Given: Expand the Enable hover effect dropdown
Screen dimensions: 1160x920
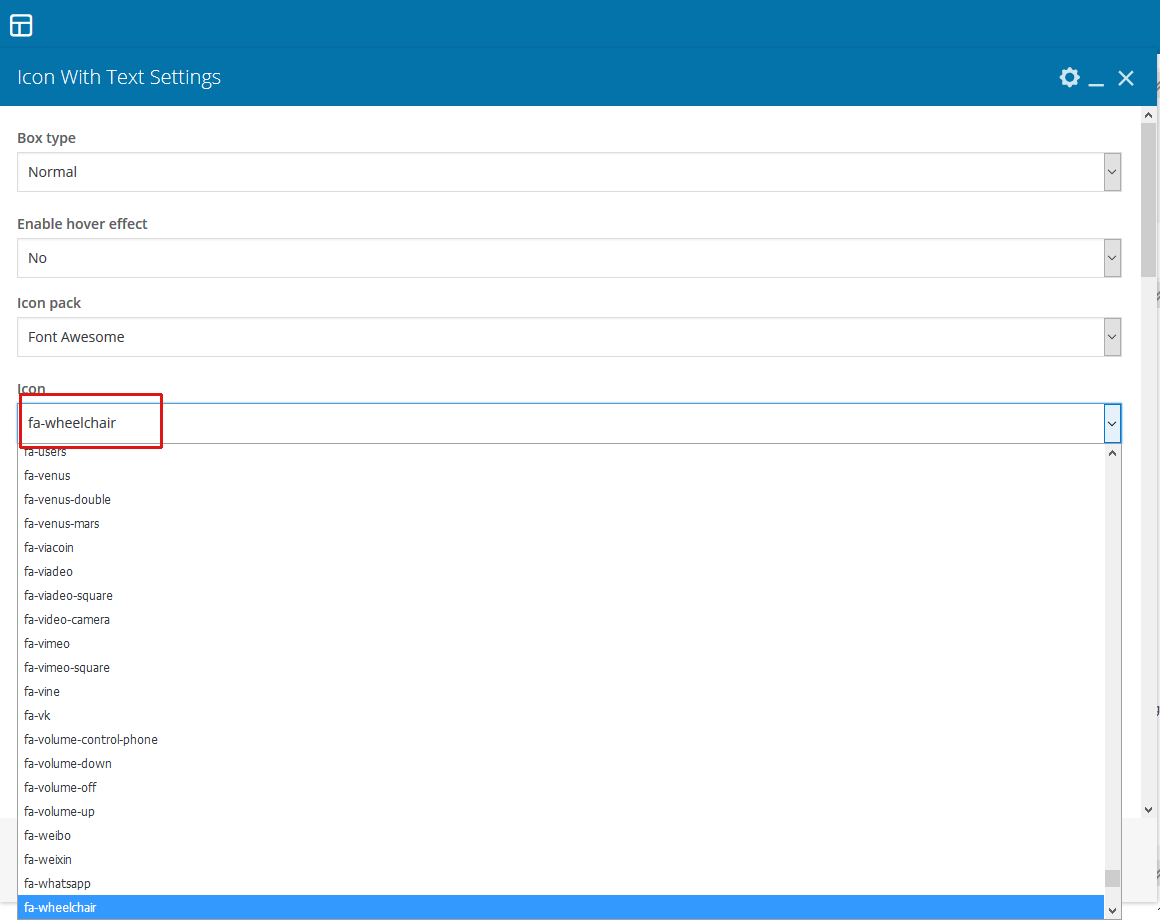Looking at the screenshot, I should pos(568,258).
